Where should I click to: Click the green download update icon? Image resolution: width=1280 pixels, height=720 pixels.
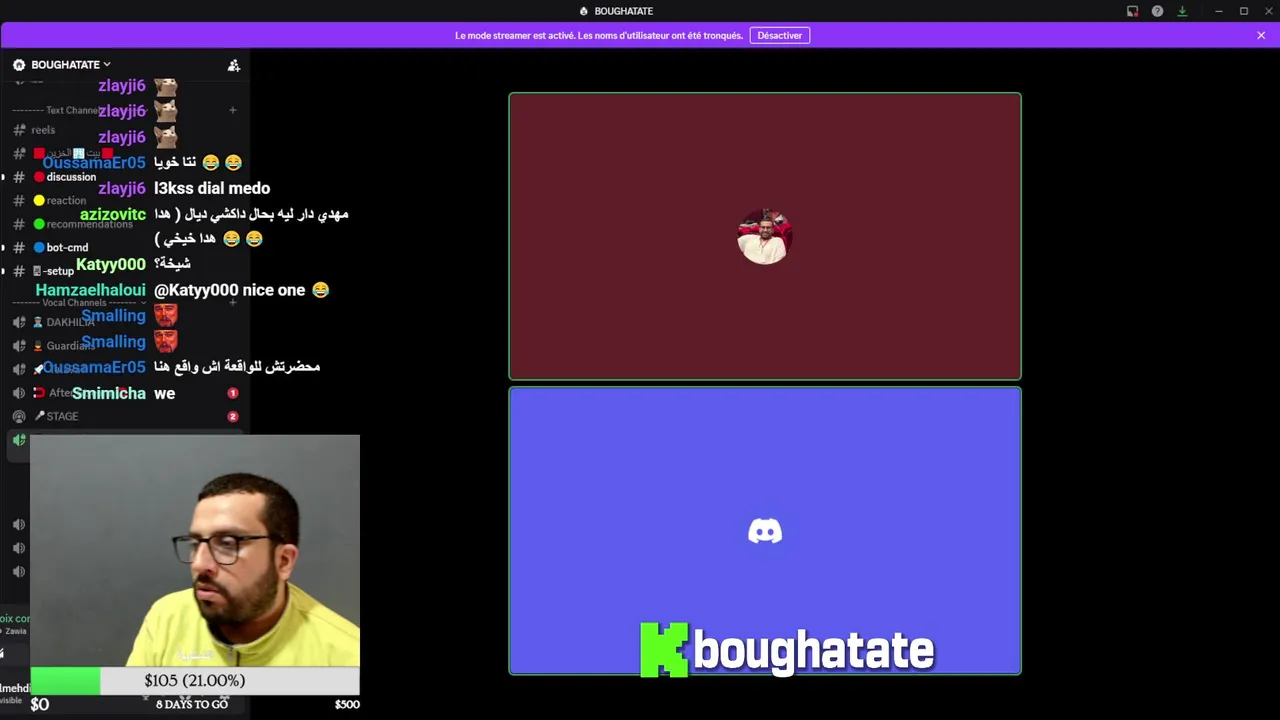tap(1182, 11)
